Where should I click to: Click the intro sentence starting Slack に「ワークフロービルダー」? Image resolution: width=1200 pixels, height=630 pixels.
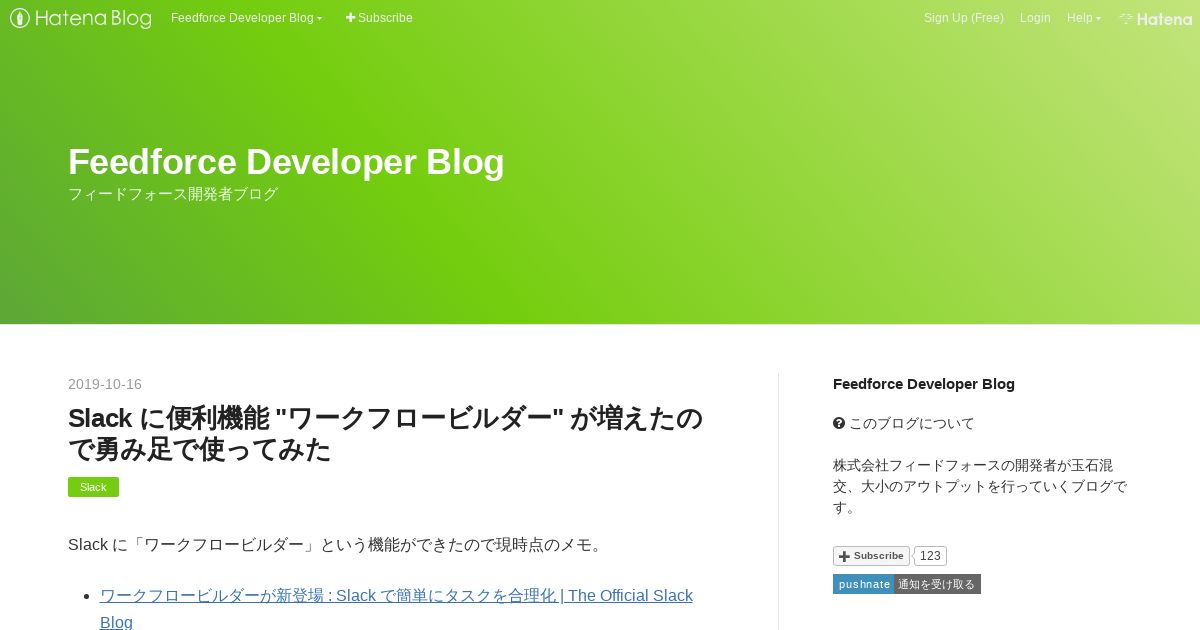click(338, 545)
